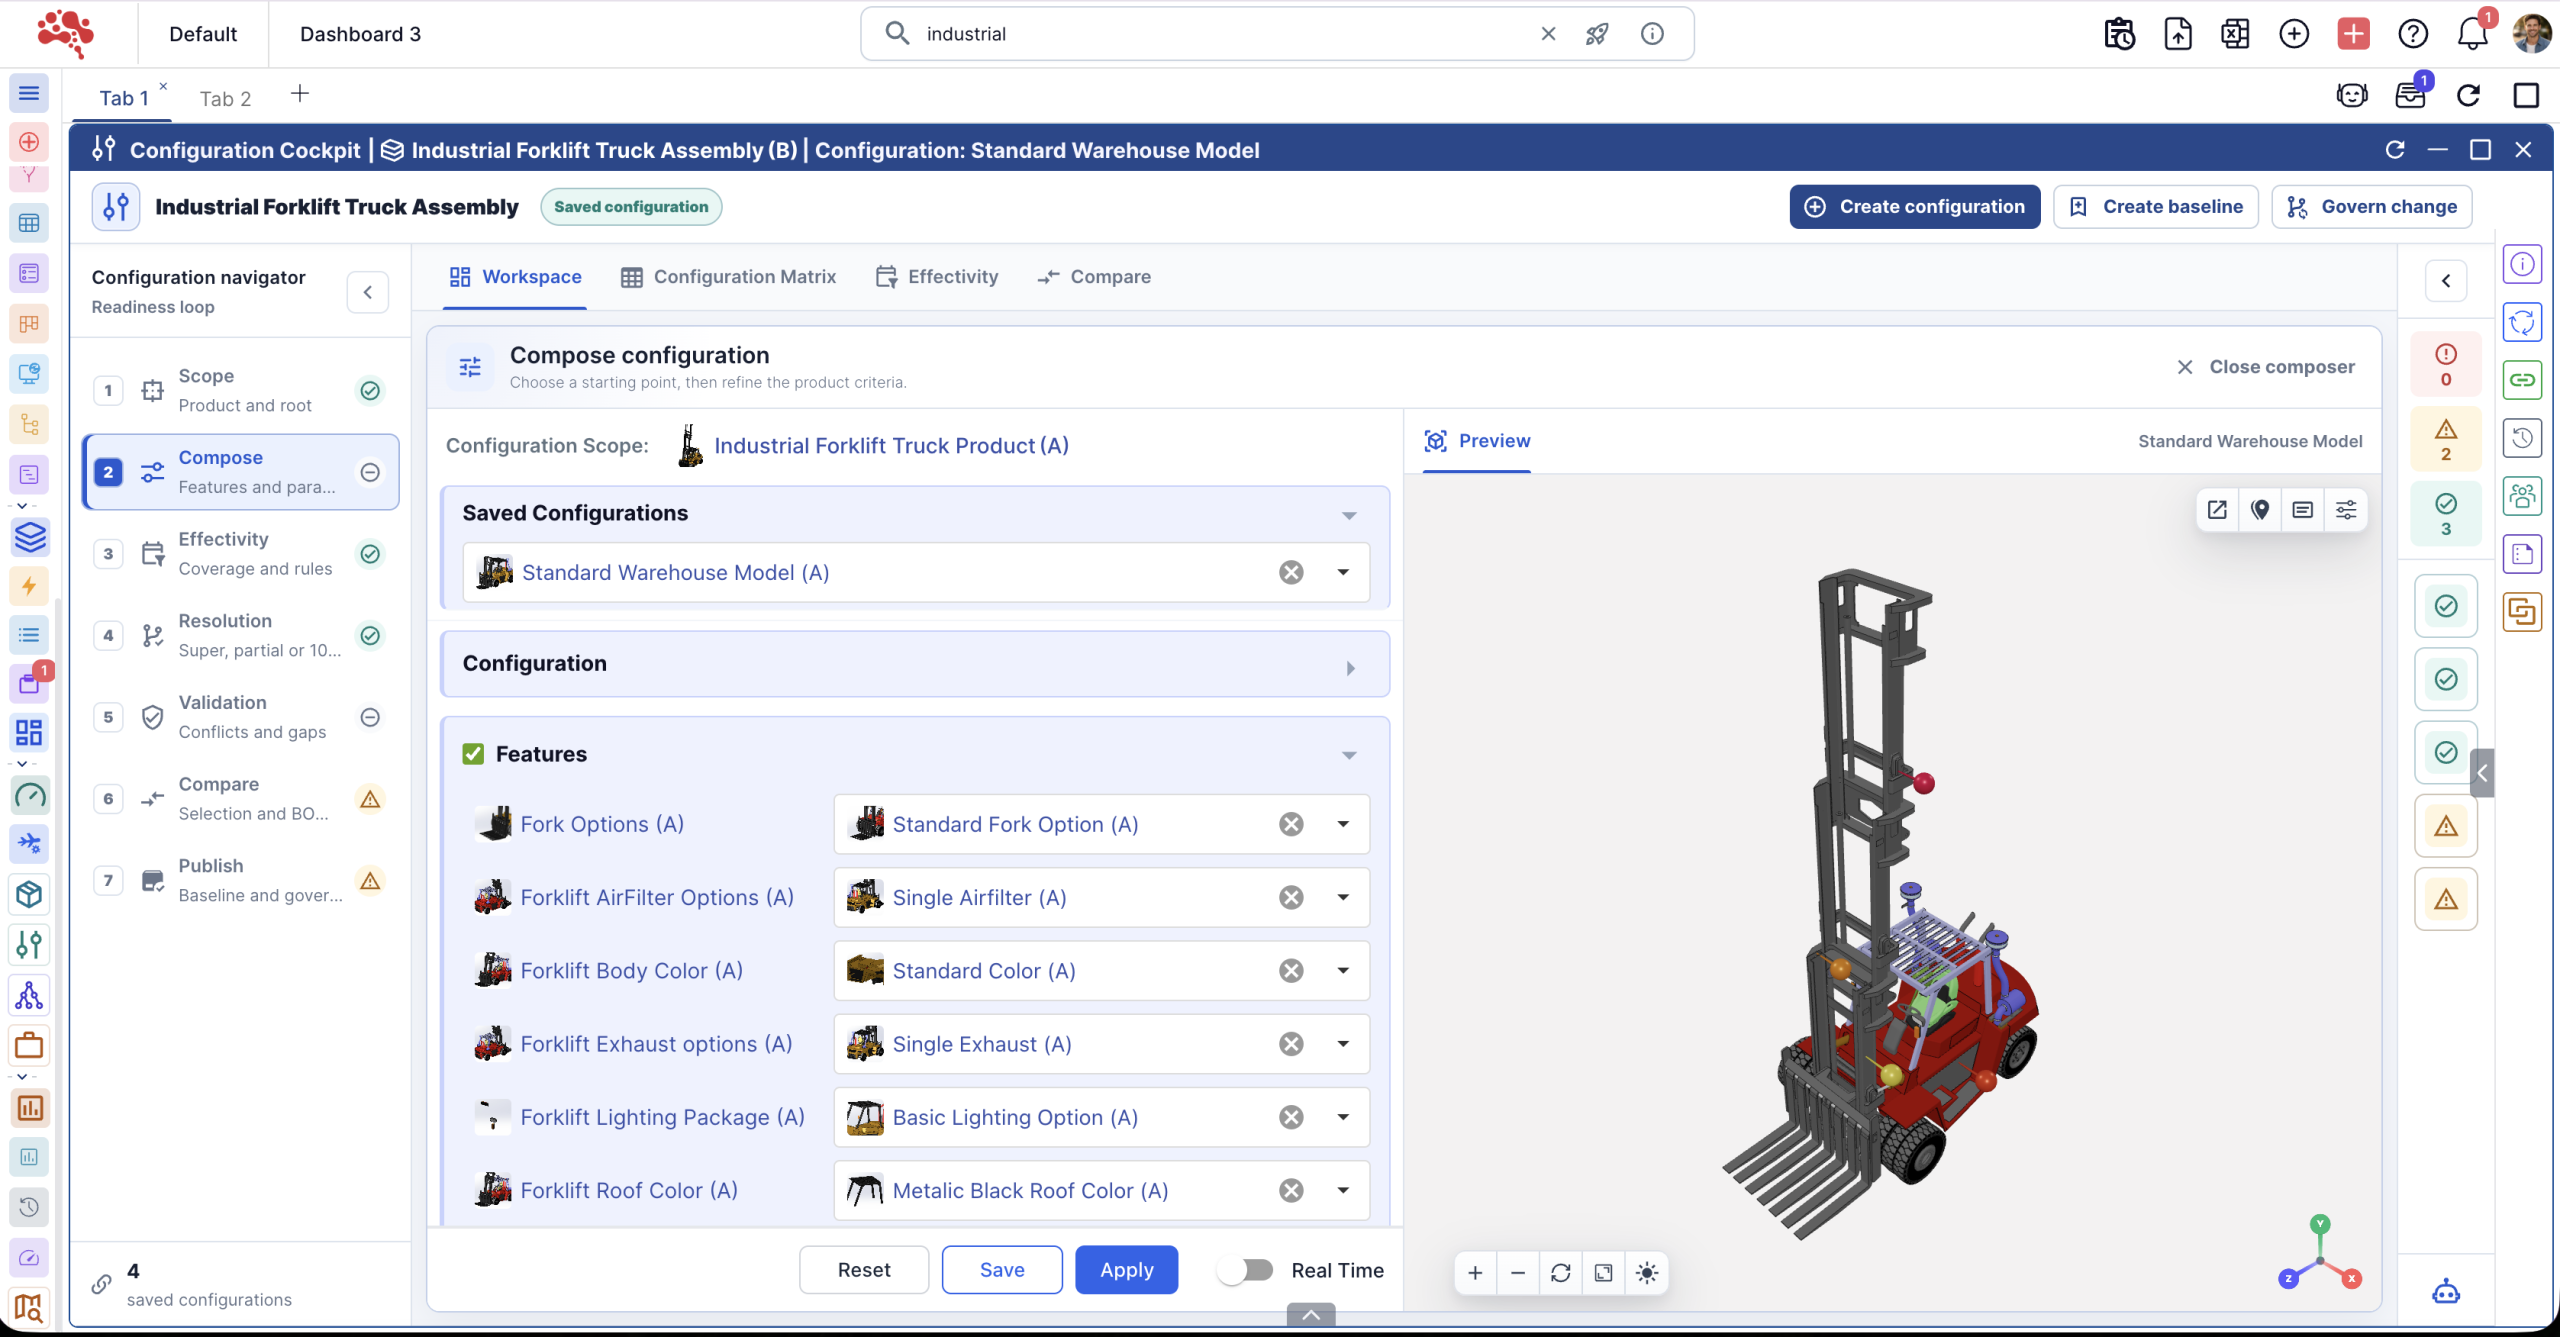This screenshot has width=2560, height=1337.
Task: Select the Workspace tab
Action: coord(516,277)
